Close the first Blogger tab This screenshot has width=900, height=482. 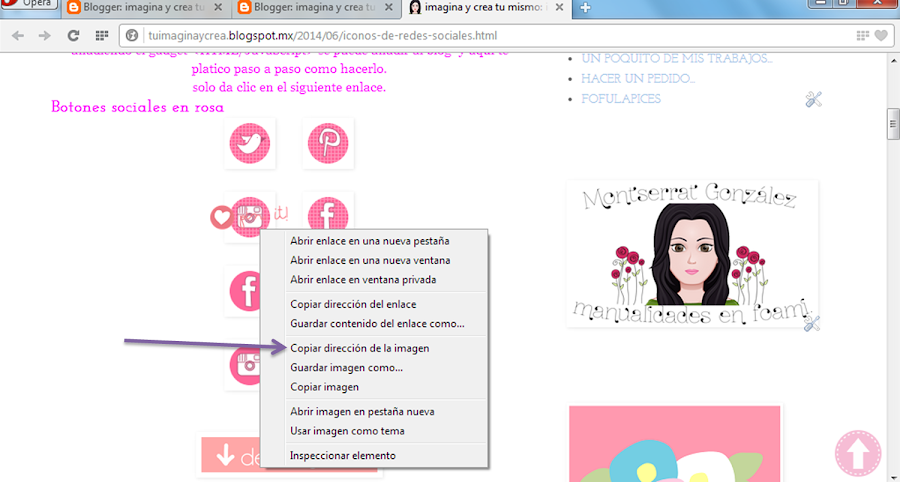pos(218,7)
